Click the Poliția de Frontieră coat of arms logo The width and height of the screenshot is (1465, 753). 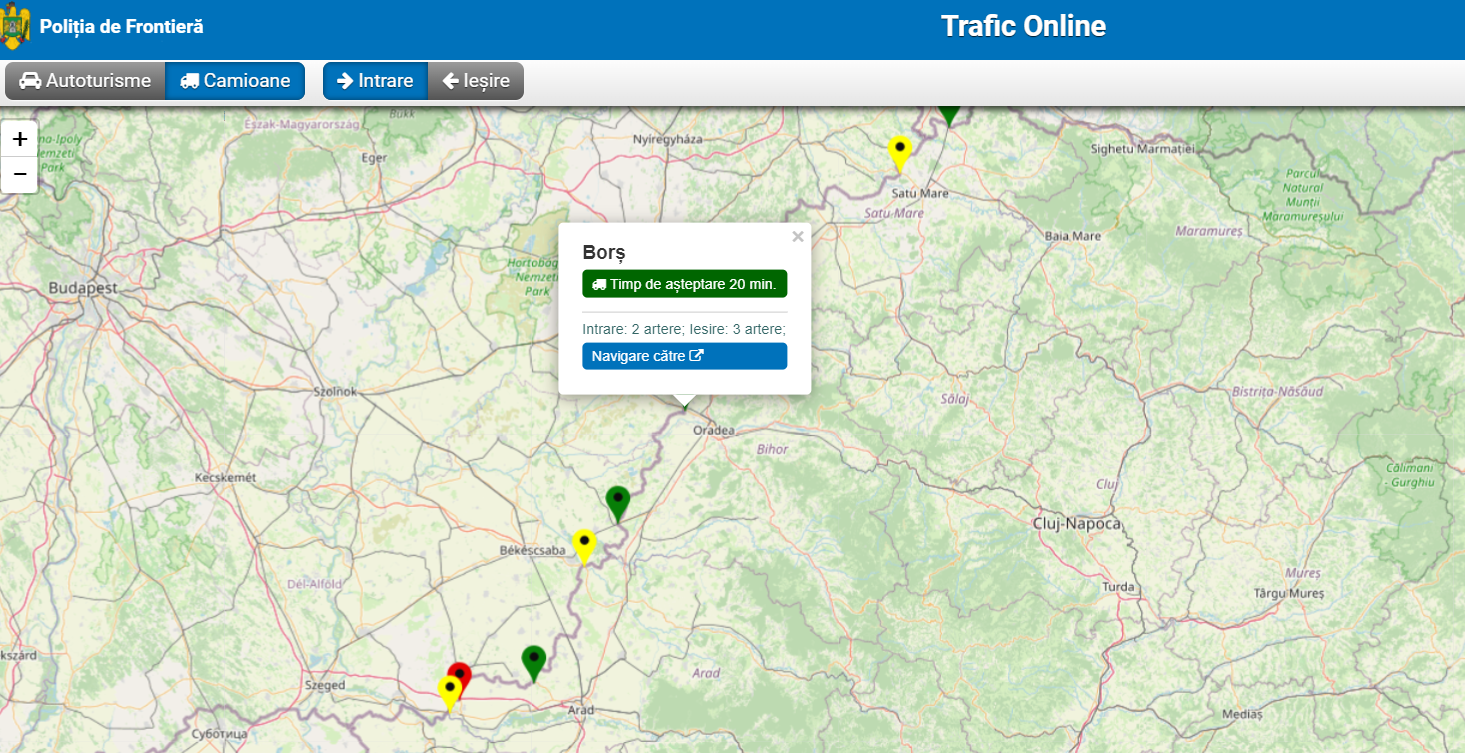15,27
